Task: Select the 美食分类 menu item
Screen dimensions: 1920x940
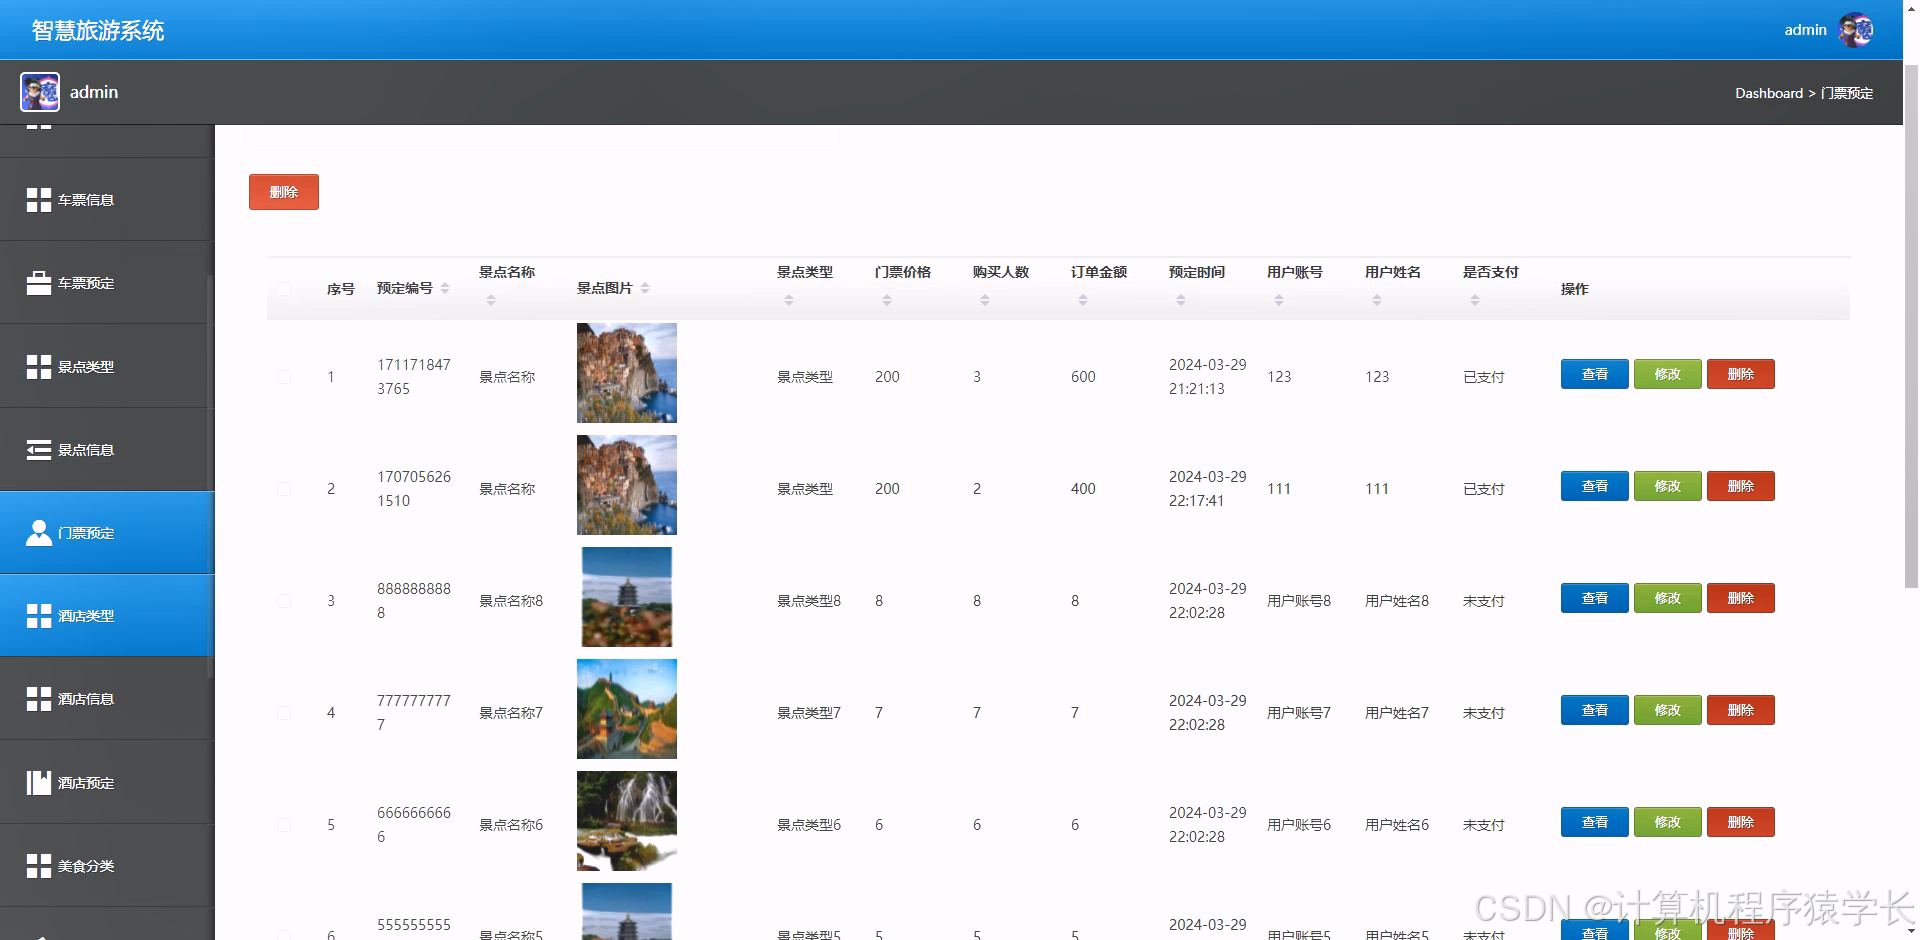Action: click(107, 866)
